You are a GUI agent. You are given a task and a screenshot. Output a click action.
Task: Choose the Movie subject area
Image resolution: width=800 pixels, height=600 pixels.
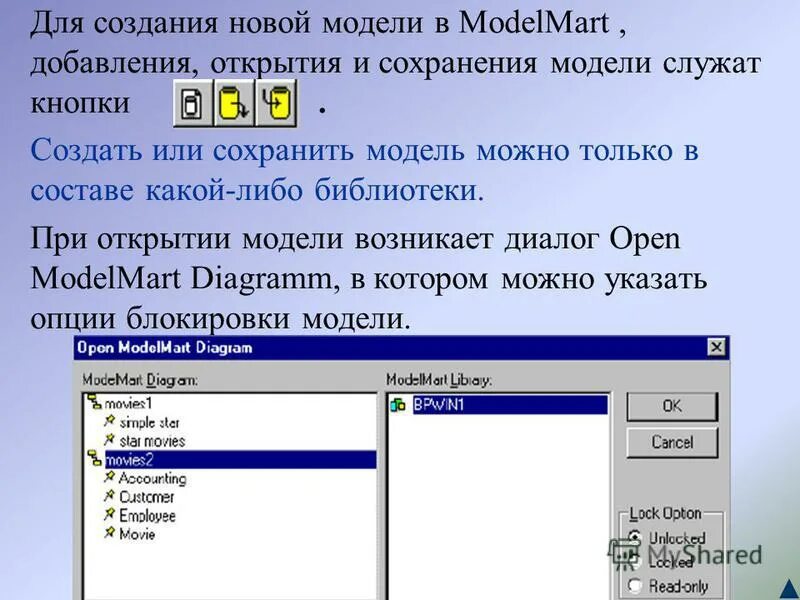(137, 534)
